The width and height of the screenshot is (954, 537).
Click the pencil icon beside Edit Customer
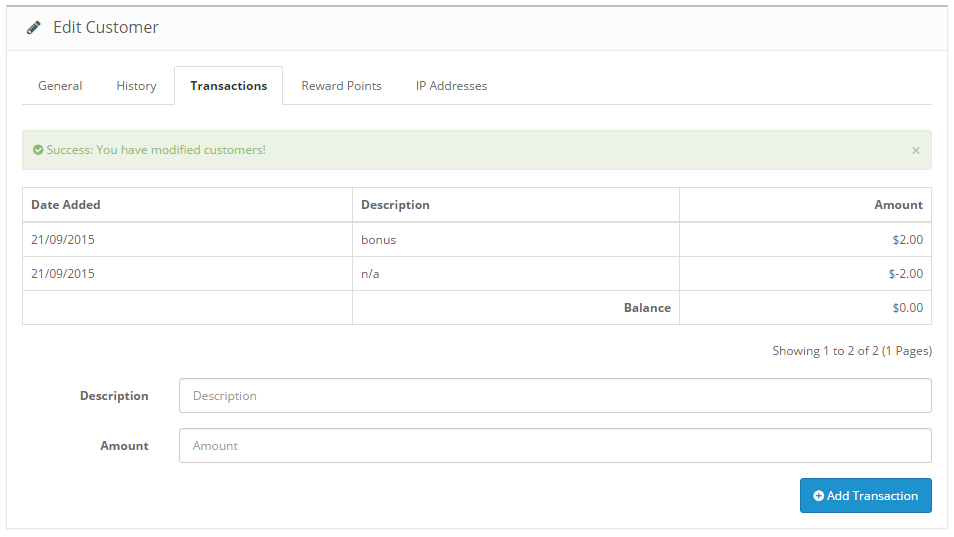(x=34, y=28)
